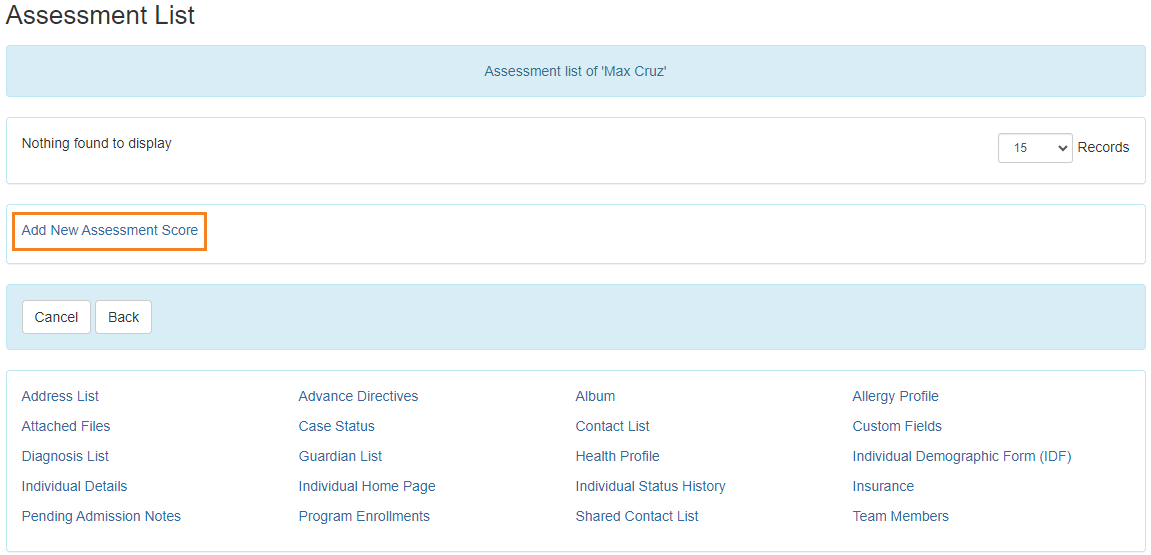View the Allergy Profile
The image size is (1151, 555).
pos(895,396)
